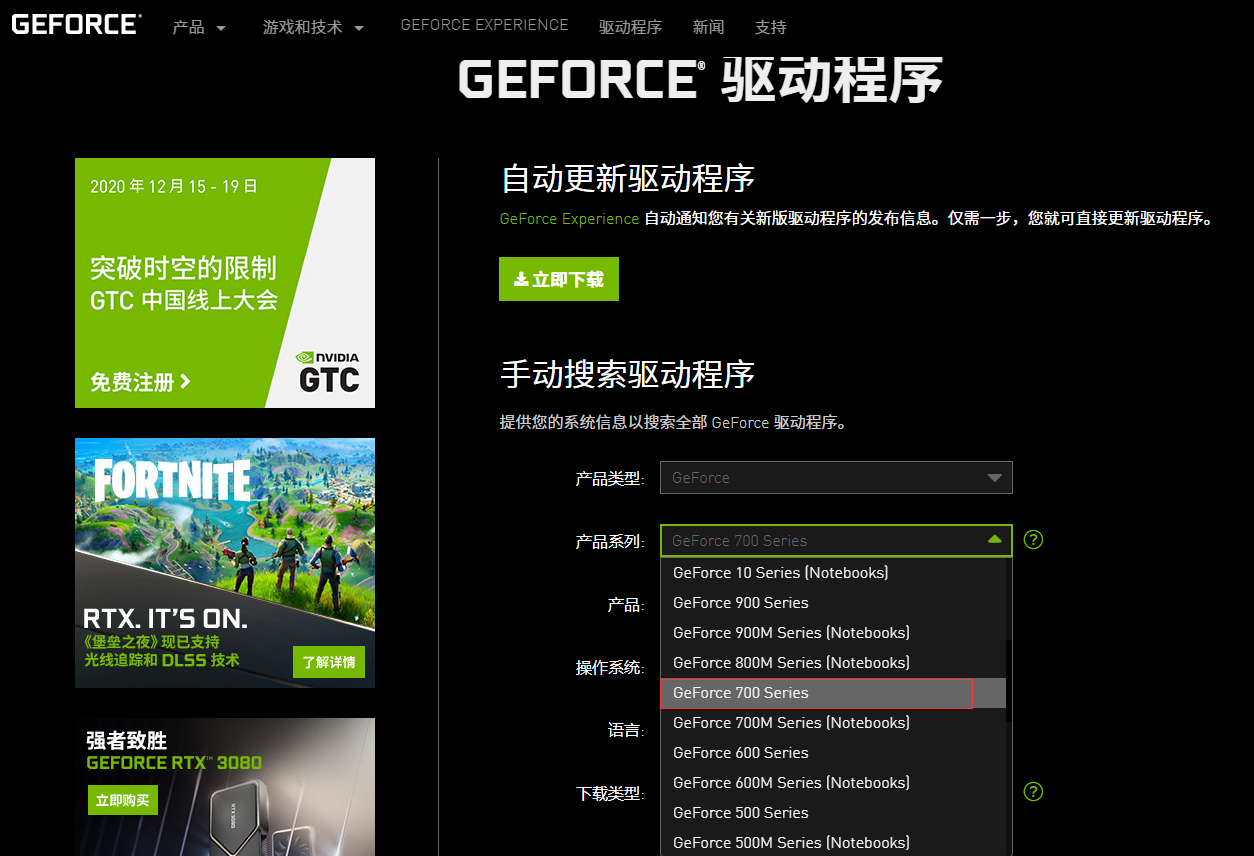The image size is (1254, 856).
Task: Choose GeForce 600M Series (Notebooks) option
Action: pos(791,783)
